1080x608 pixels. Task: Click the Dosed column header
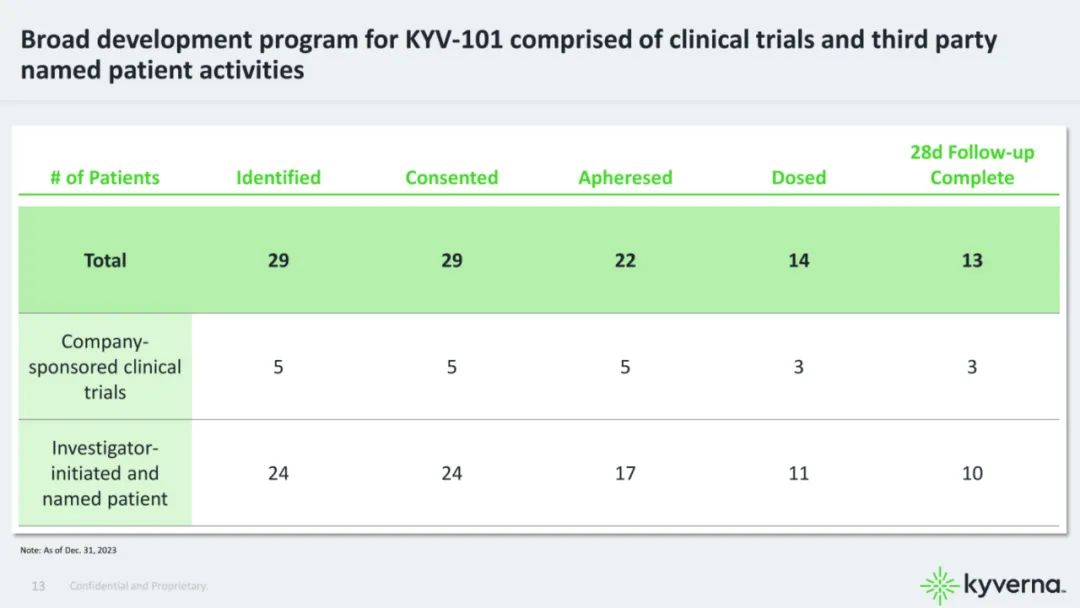tap(798, 178)
